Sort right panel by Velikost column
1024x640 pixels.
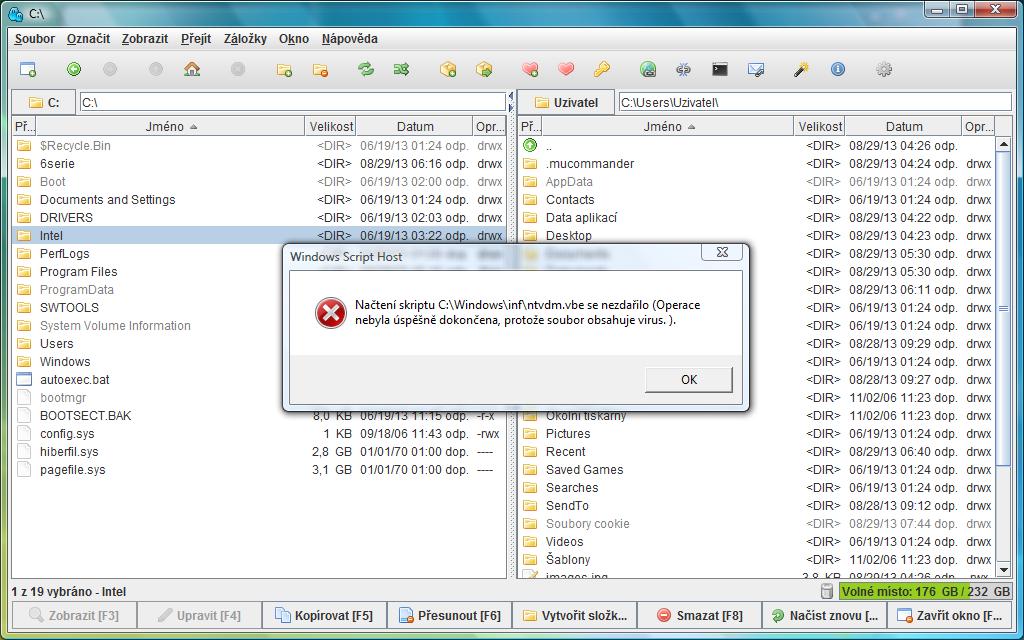coord(820,127)
